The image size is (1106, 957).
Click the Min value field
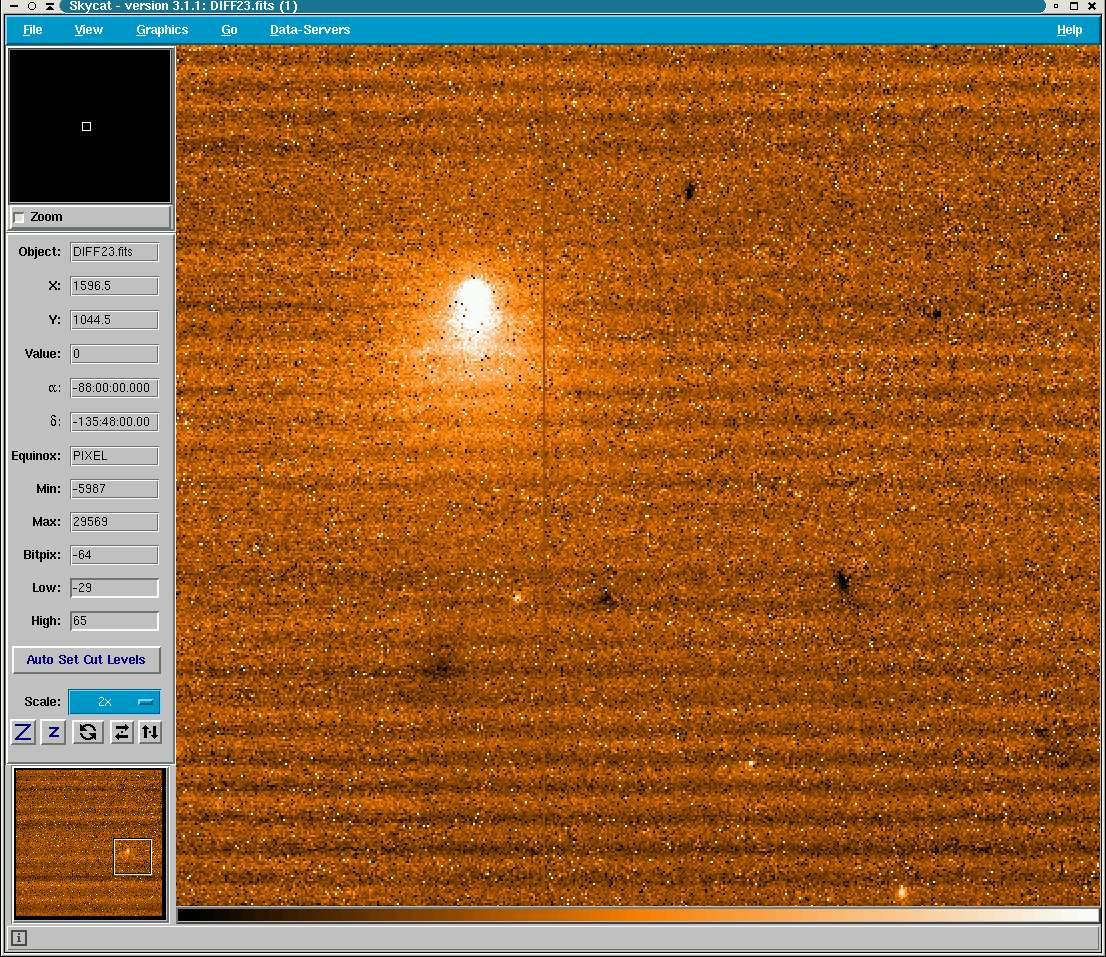[x=114, y=489]
